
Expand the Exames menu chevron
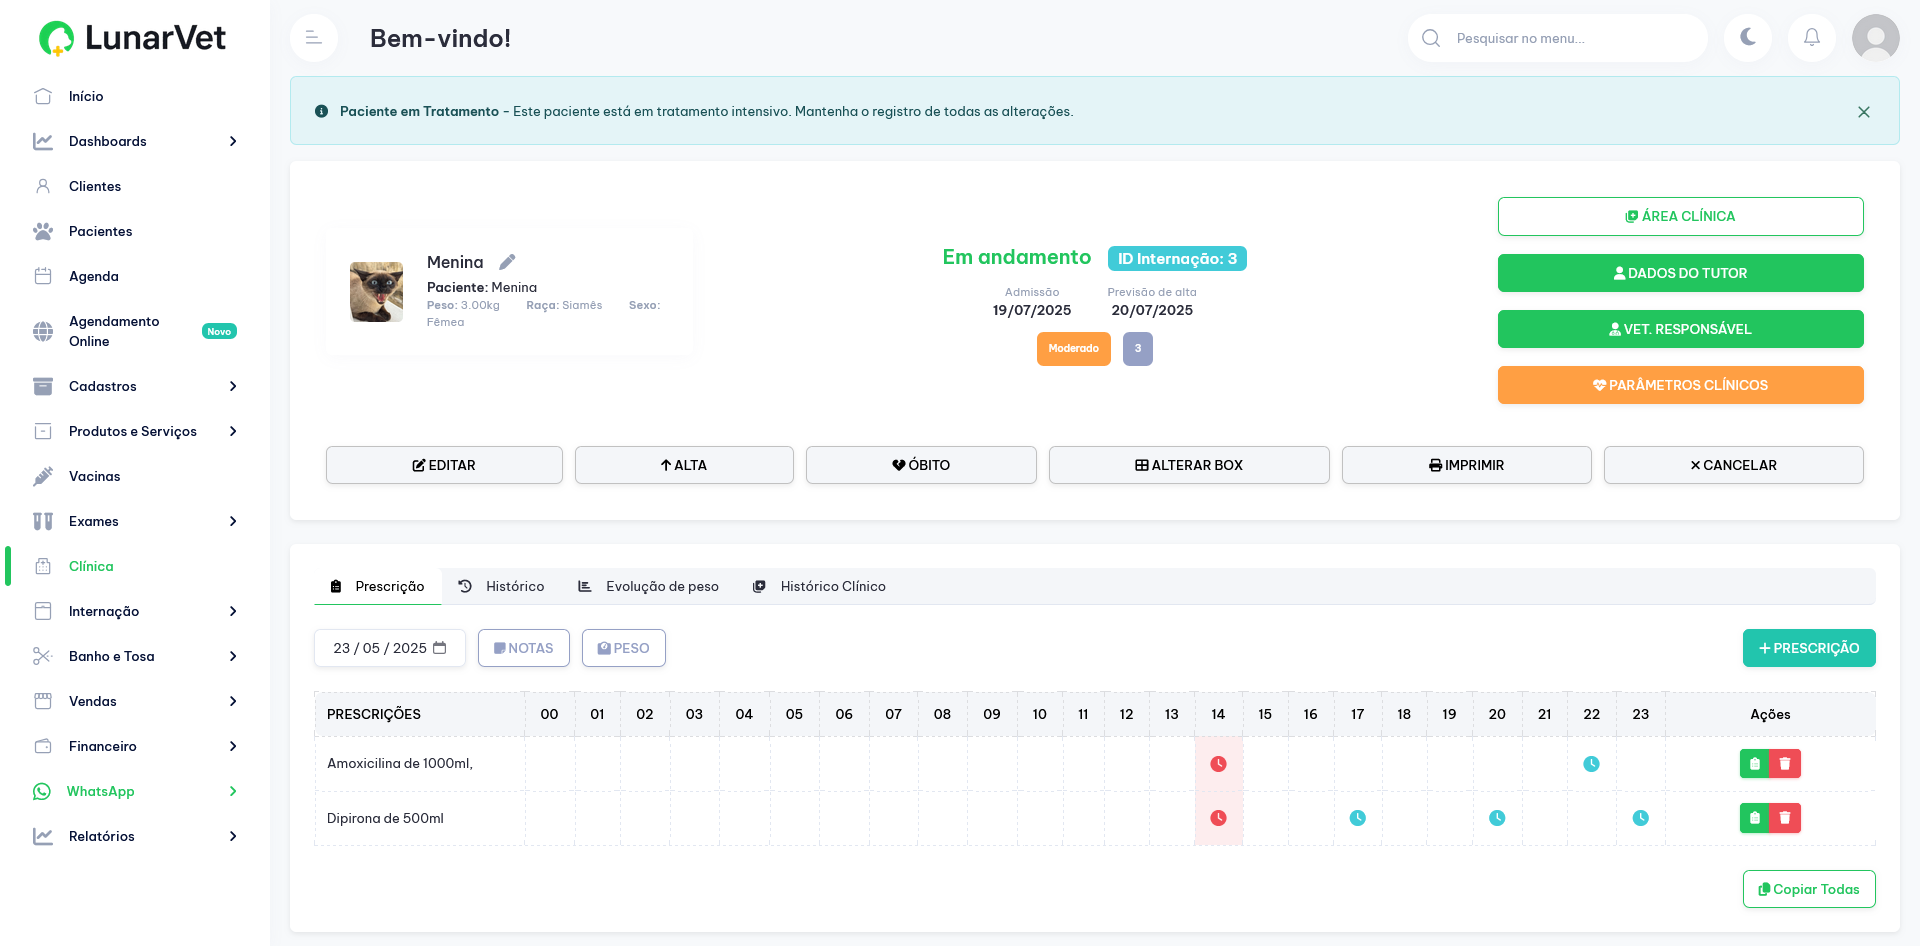pyautogui.click(x=233, y=521)
